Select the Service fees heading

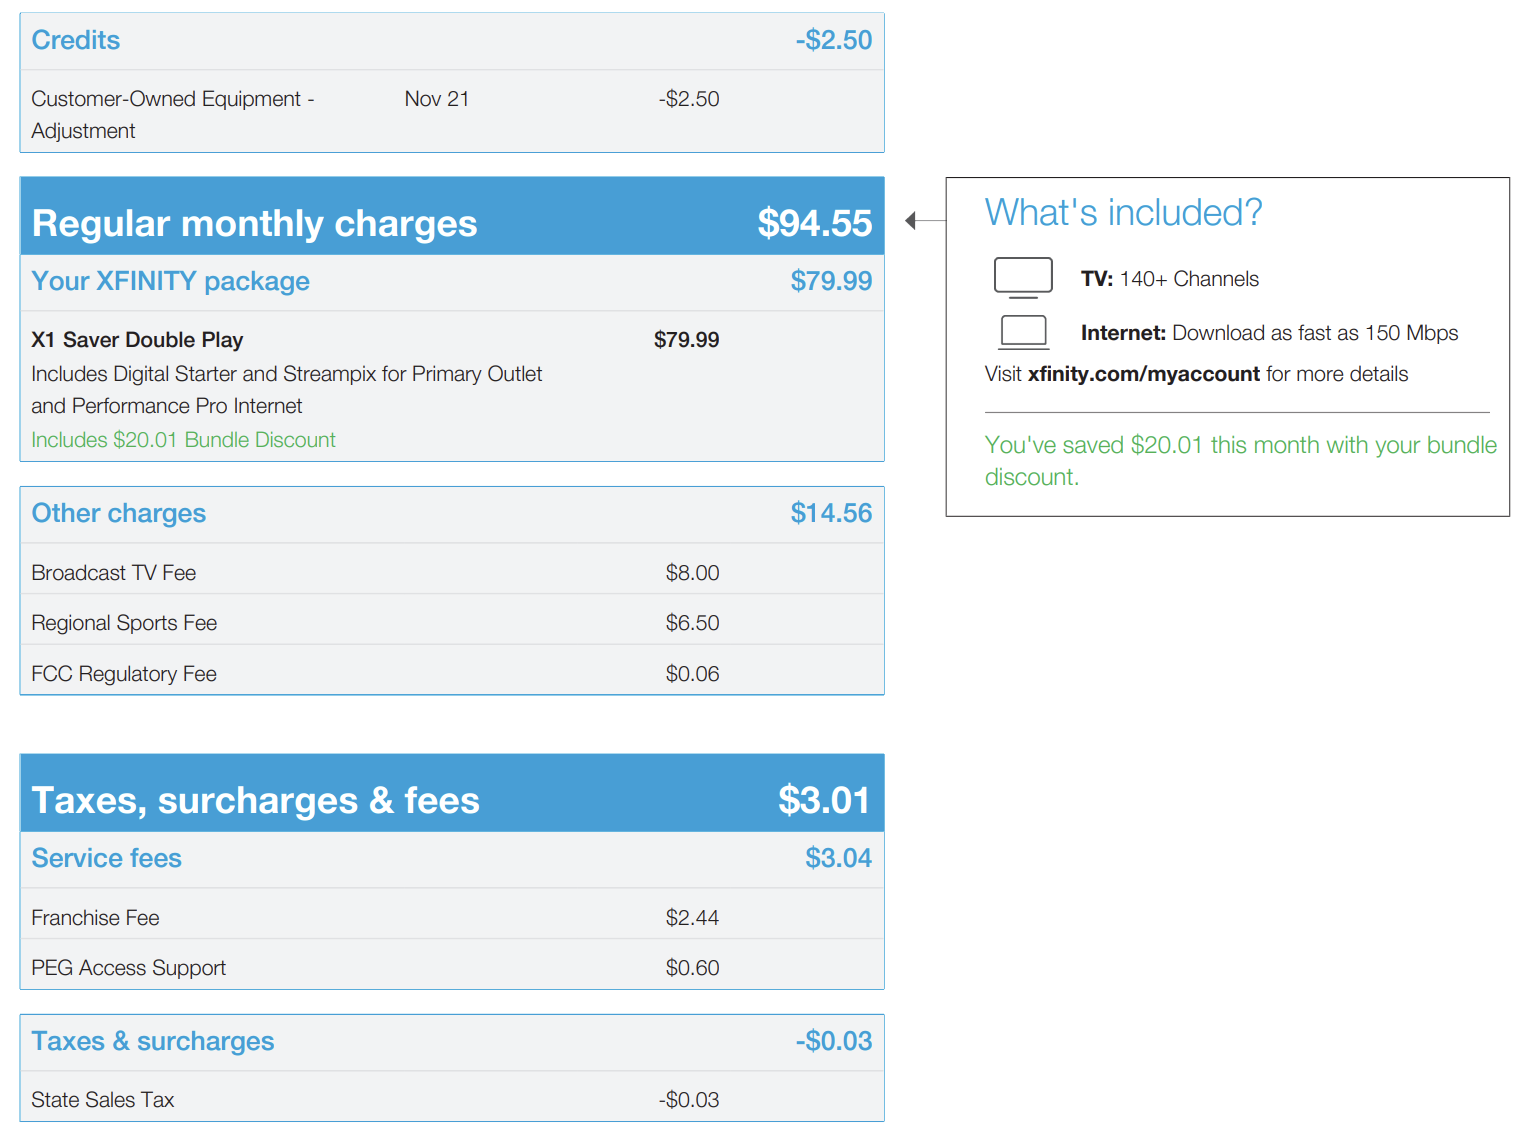106,858
